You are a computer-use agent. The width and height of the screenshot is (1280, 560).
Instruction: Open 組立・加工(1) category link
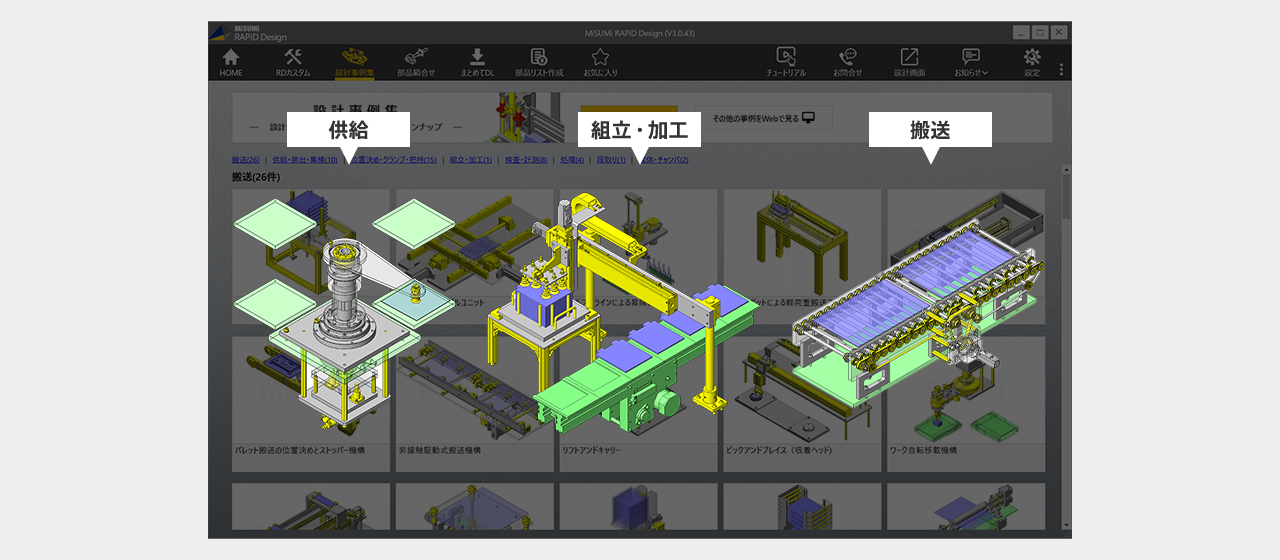click(x=470, y=160)
